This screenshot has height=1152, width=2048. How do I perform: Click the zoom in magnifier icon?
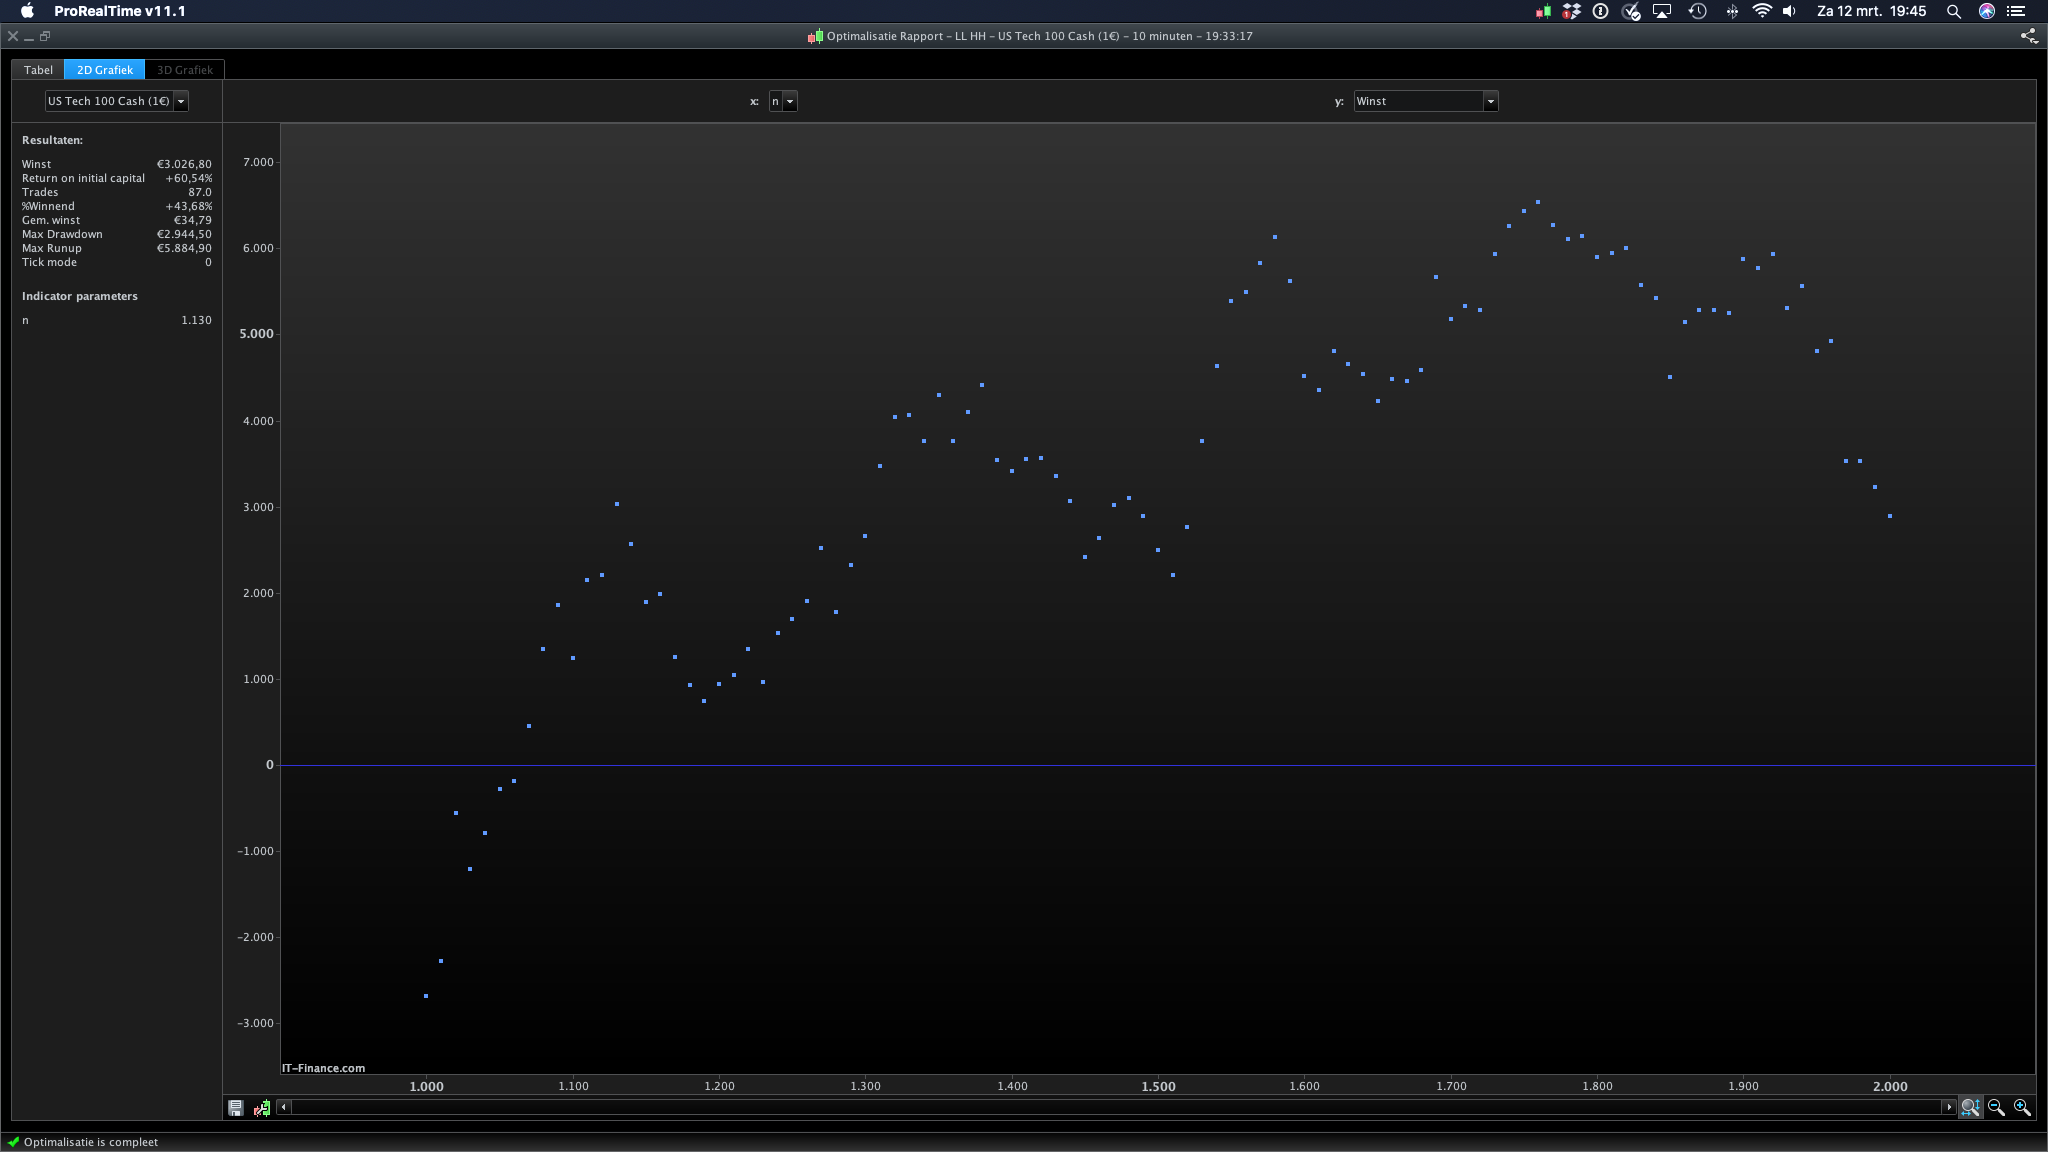(x=2022, y=1107)
